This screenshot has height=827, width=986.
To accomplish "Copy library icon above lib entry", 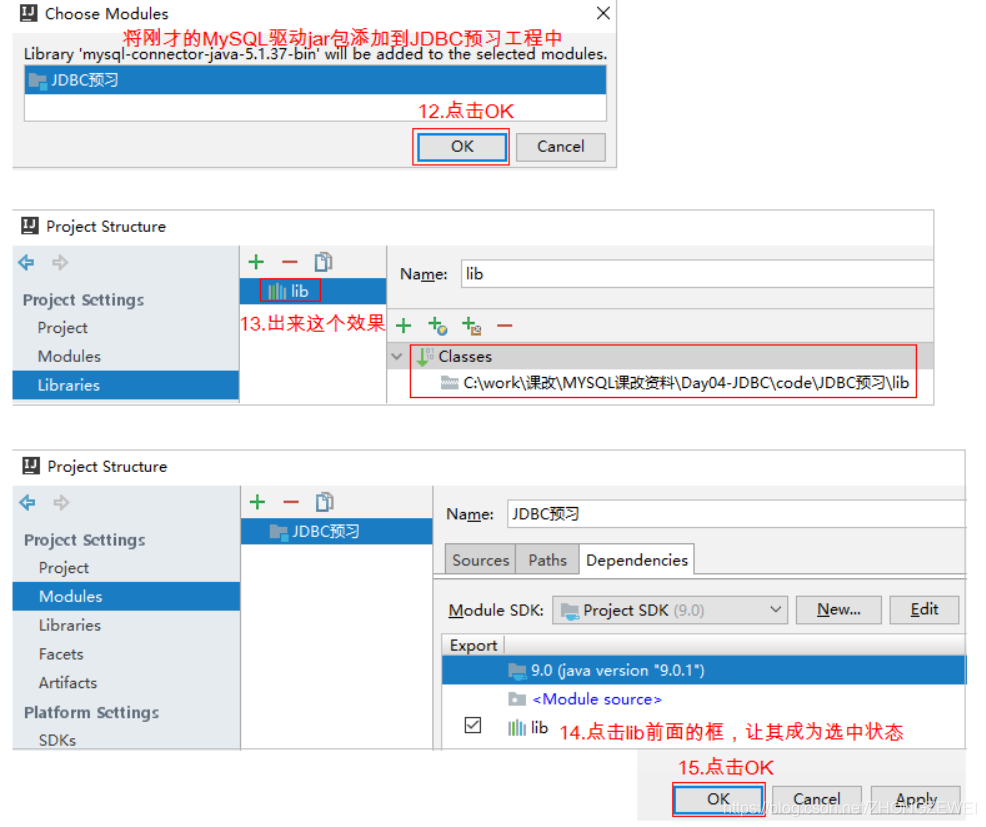I will tap(323, 262).
